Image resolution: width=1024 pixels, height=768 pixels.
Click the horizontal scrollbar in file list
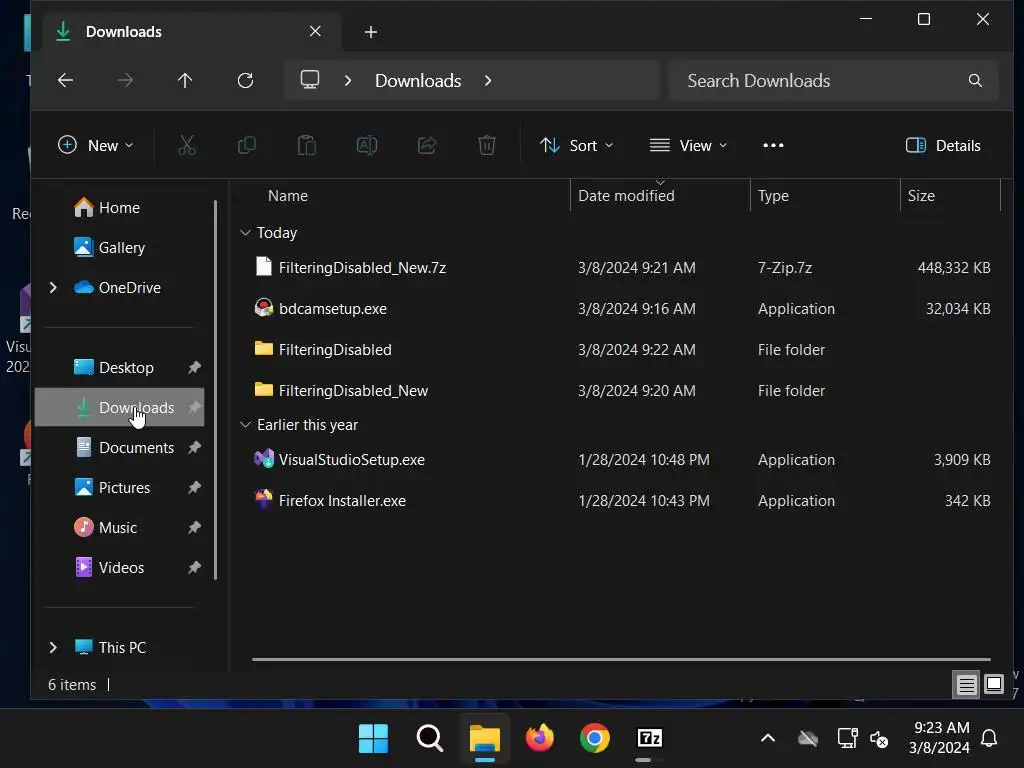coord(621,659)
